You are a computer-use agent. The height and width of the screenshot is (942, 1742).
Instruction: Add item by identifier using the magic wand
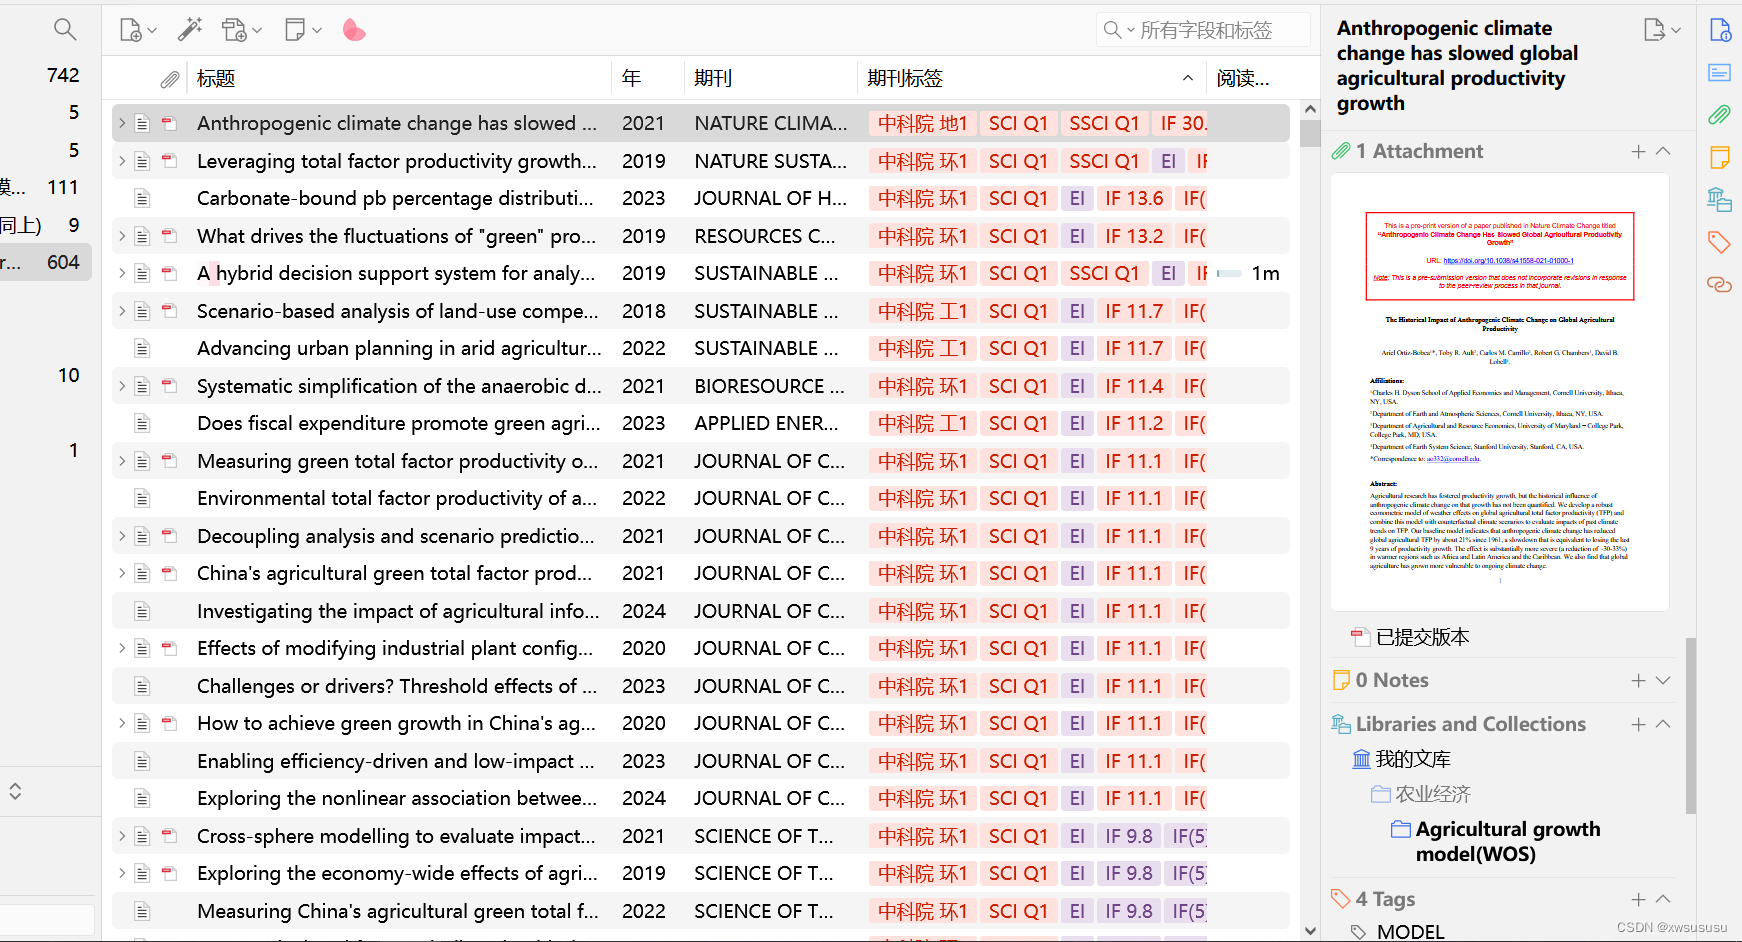coord(190,29)
